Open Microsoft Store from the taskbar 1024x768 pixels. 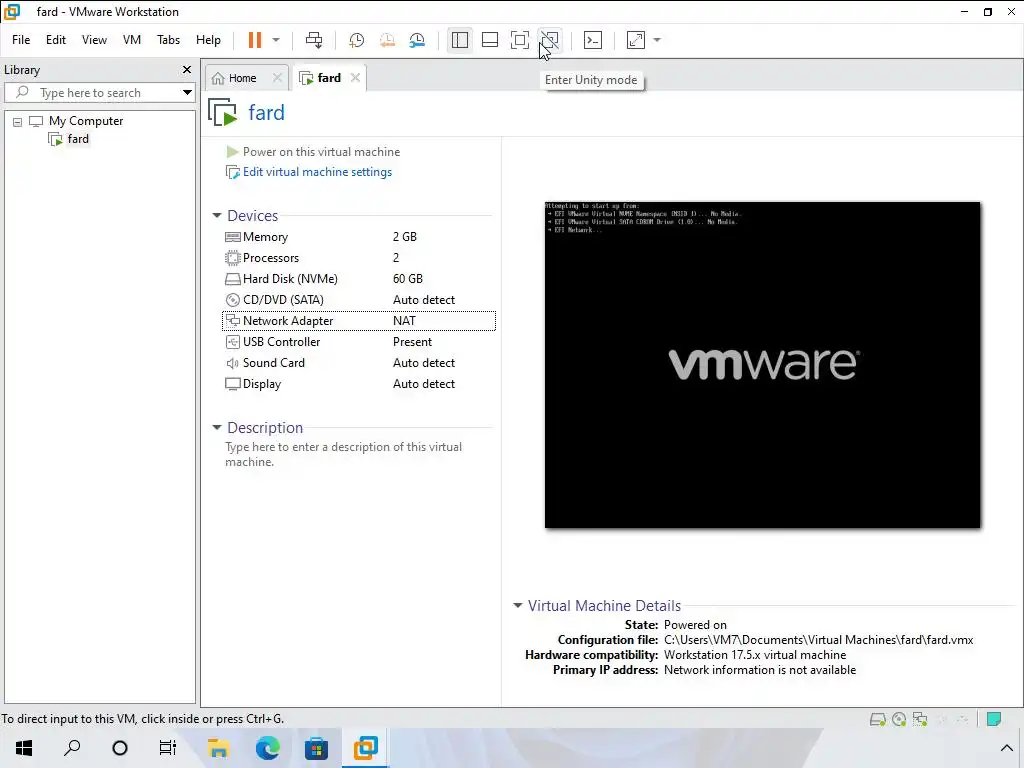coord(316,748)
